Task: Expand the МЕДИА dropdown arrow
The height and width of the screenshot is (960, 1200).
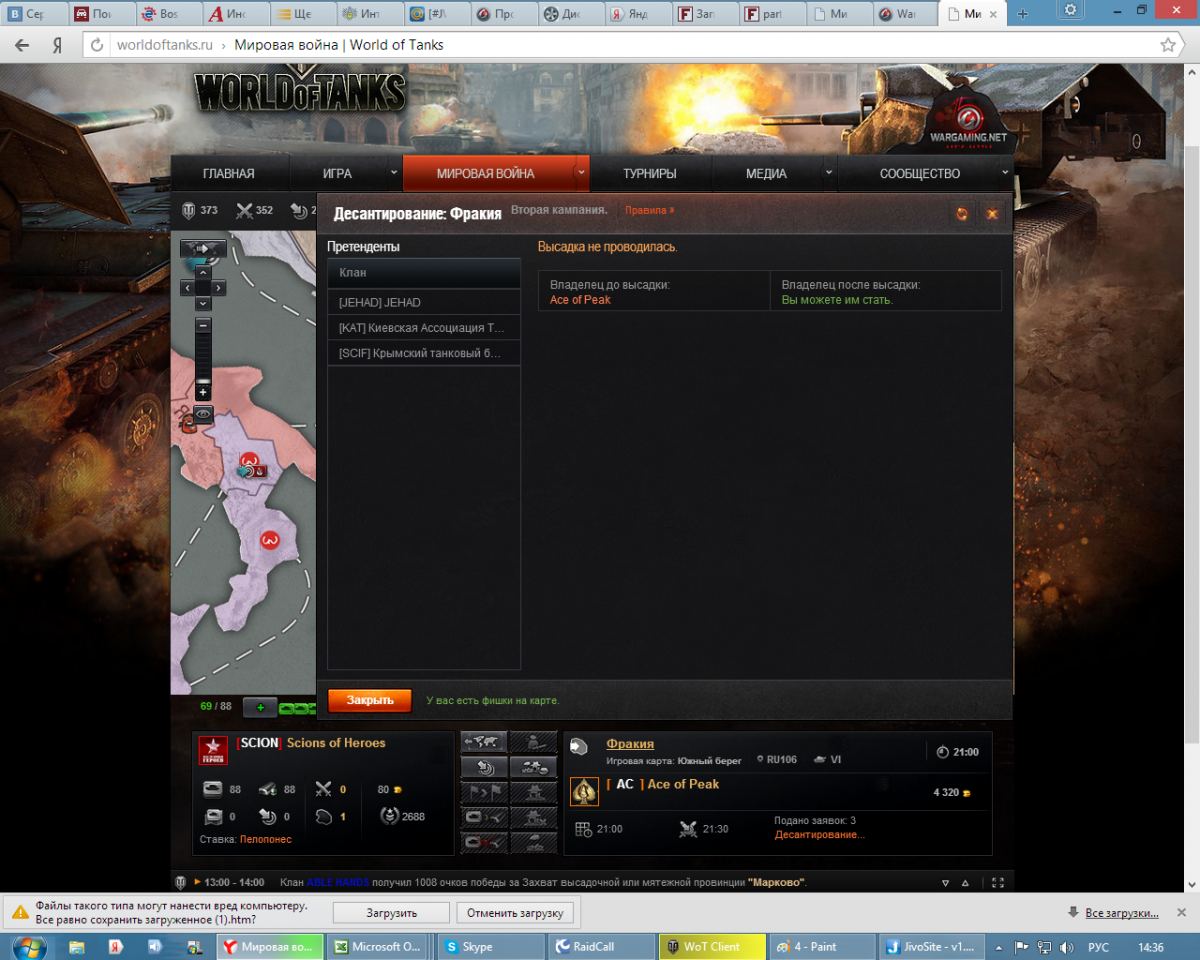Action: pyautogui.click(x=828, y=172)
